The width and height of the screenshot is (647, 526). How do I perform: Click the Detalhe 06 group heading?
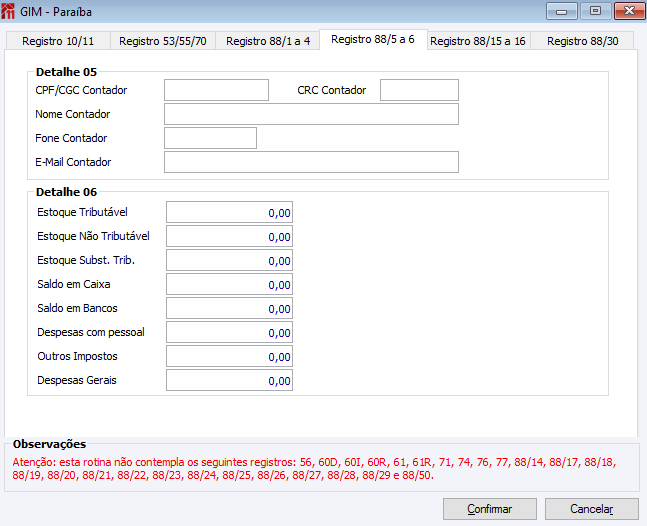(x=66, y=192)
